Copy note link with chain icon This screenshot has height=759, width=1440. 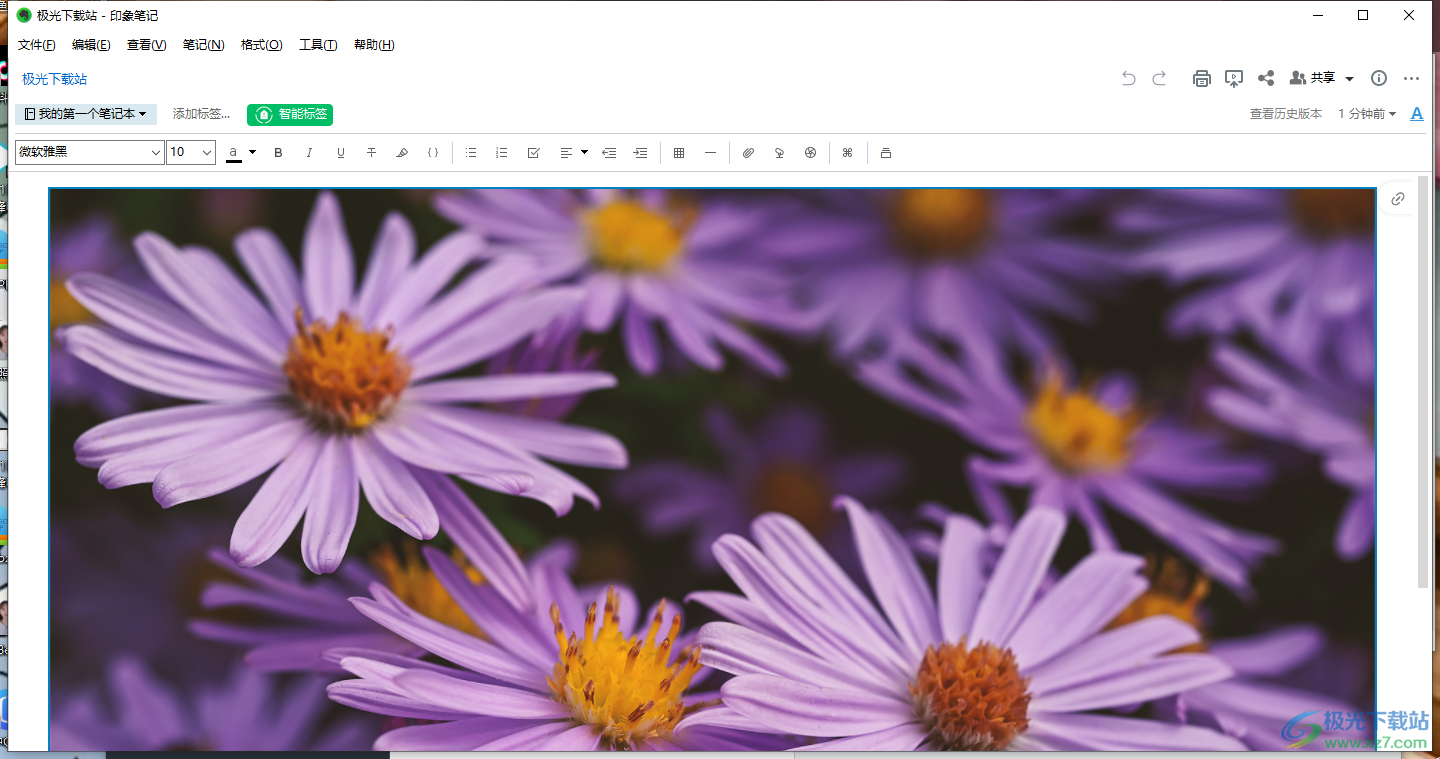pyautogui.click(x=1398, y=199)
